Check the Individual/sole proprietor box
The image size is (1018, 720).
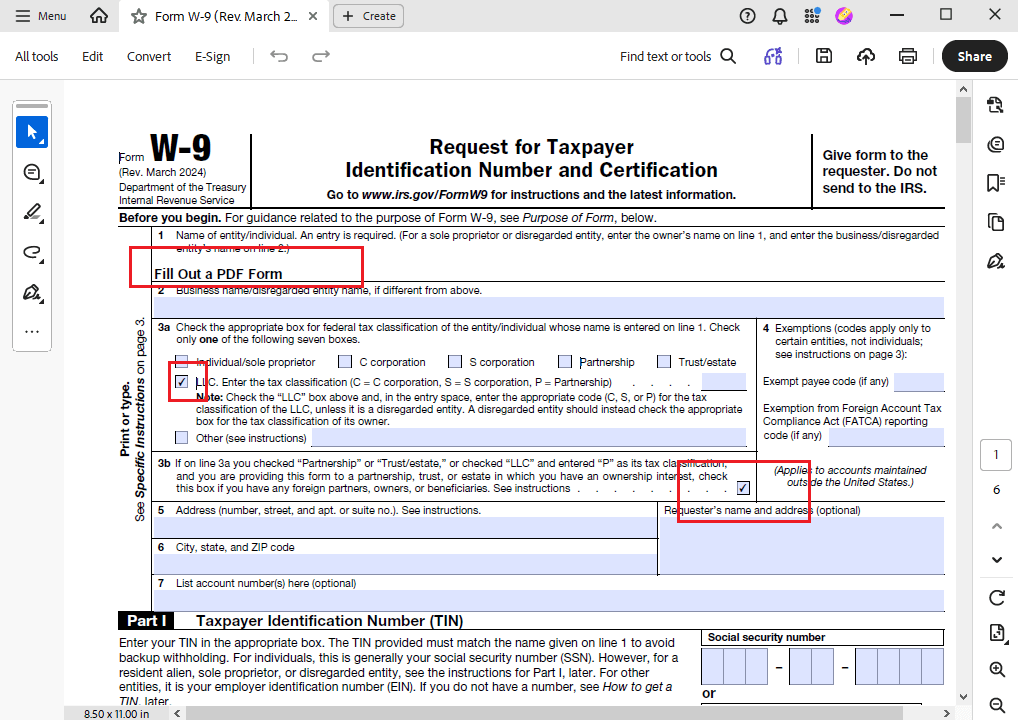182,362
